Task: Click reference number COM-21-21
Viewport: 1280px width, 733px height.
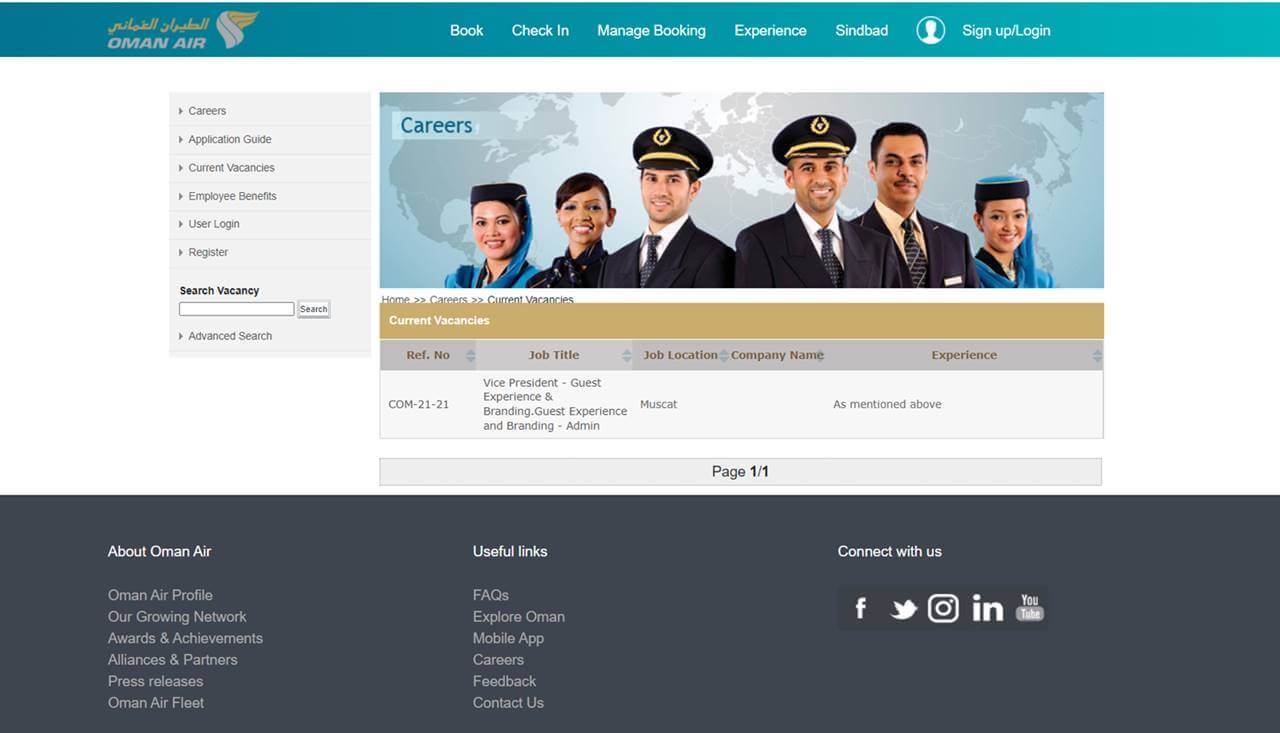Action: point(419,404)
